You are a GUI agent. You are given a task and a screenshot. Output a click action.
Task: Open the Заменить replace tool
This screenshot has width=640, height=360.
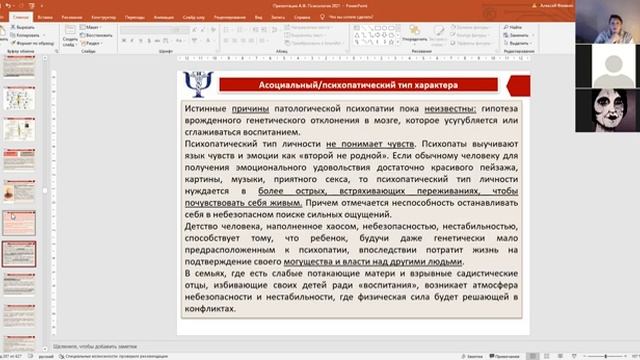coord(517,35)
